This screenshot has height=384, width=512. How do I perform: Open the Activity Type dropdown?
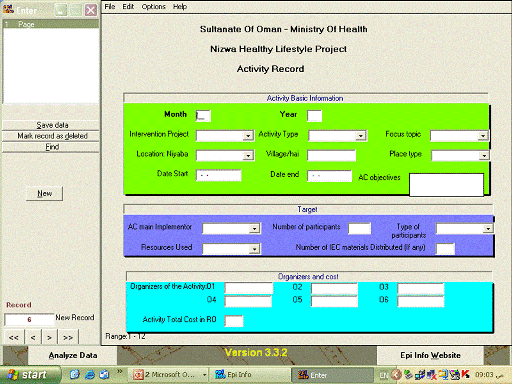360,136
